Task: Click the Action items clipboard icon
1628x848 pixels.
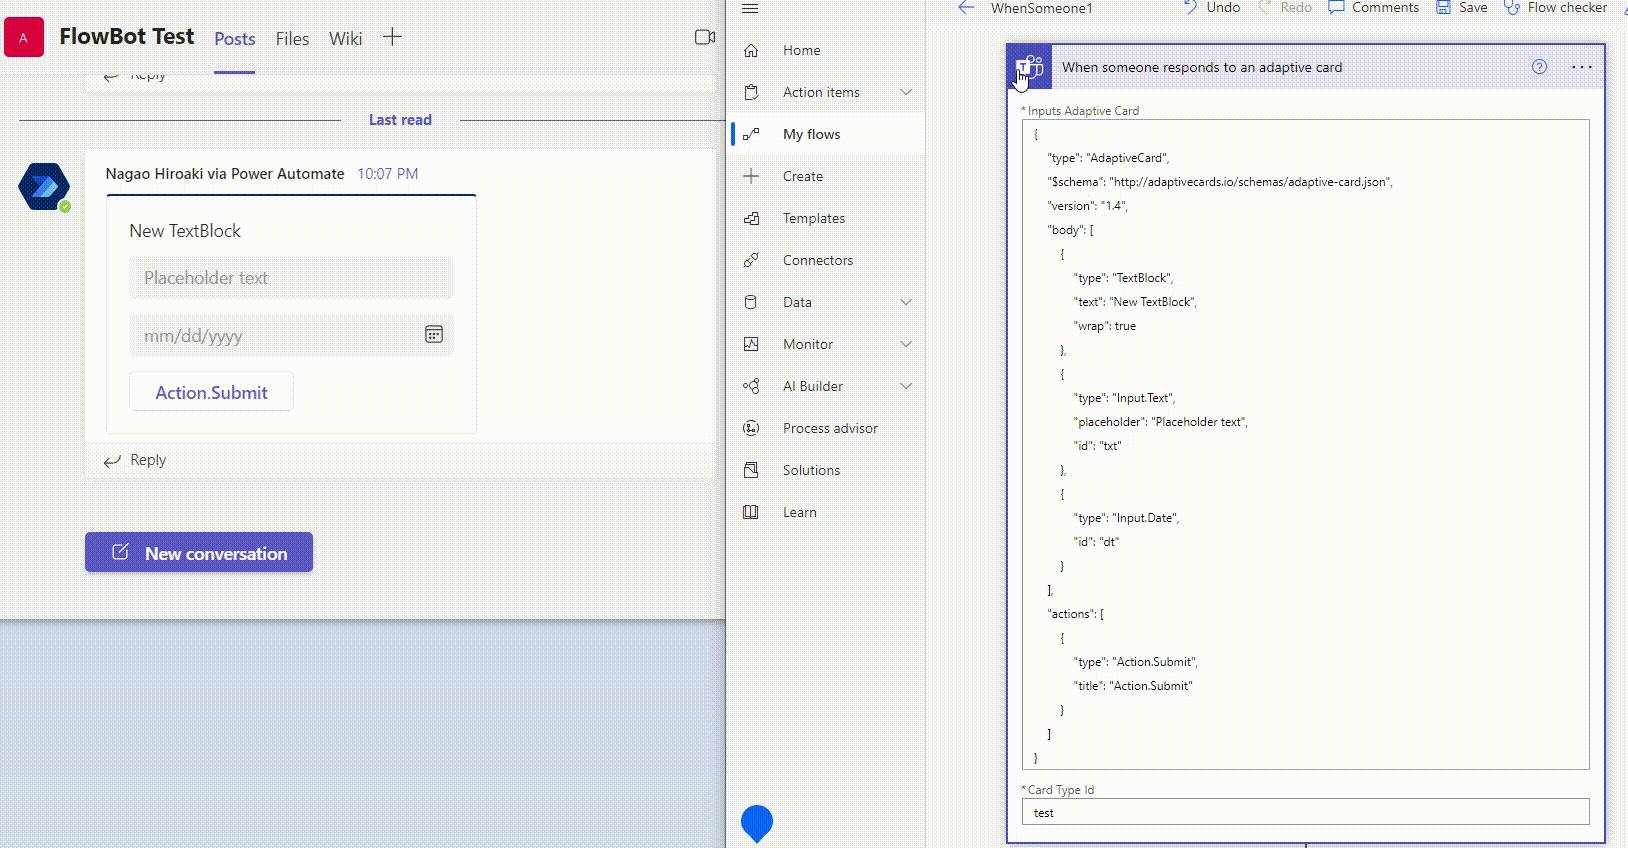Action: click(751, 92)
